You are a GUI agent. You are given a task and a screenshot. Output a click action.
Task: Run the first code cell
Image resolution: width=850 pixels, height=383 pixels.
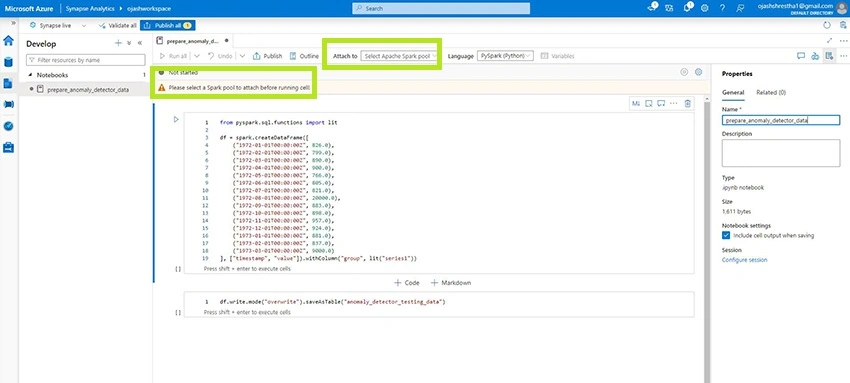[176, 119]
